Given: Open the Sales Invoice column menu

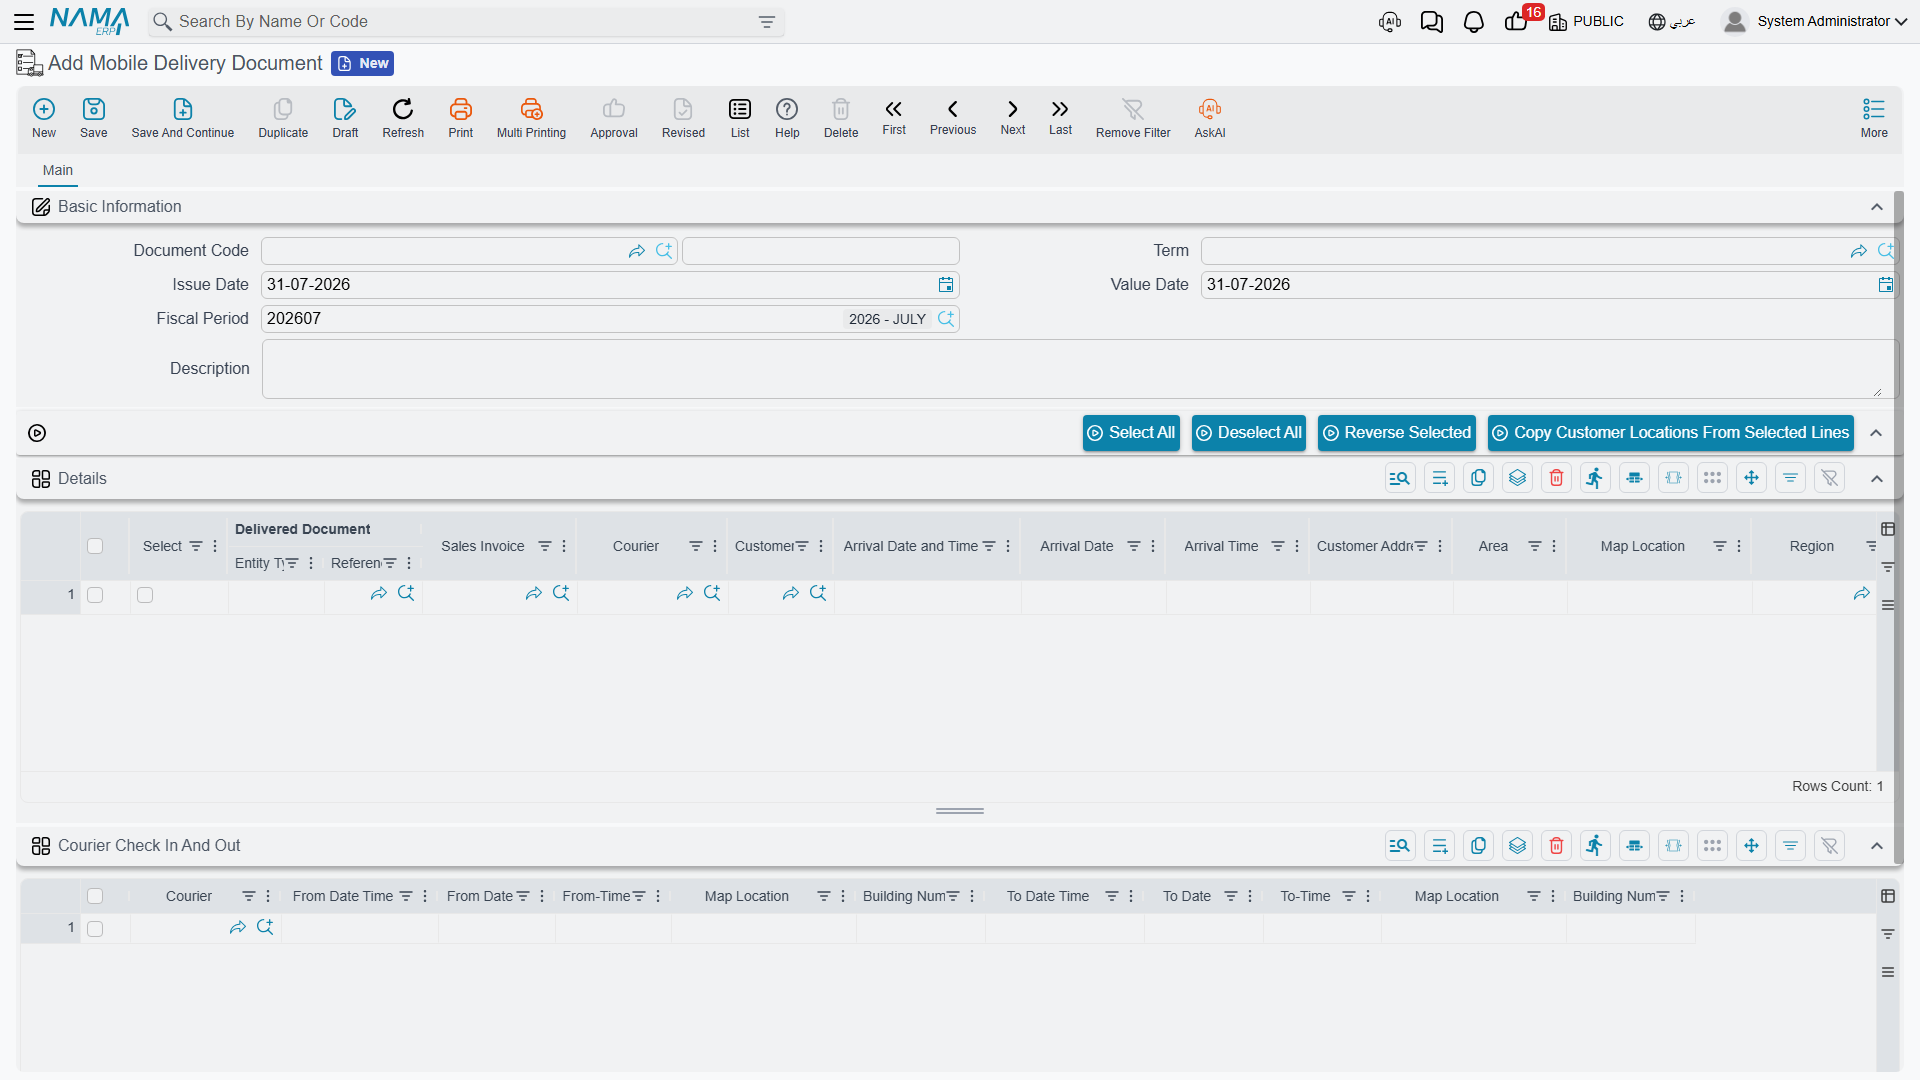Looking at the screenshot, I should tap(564, 546).
